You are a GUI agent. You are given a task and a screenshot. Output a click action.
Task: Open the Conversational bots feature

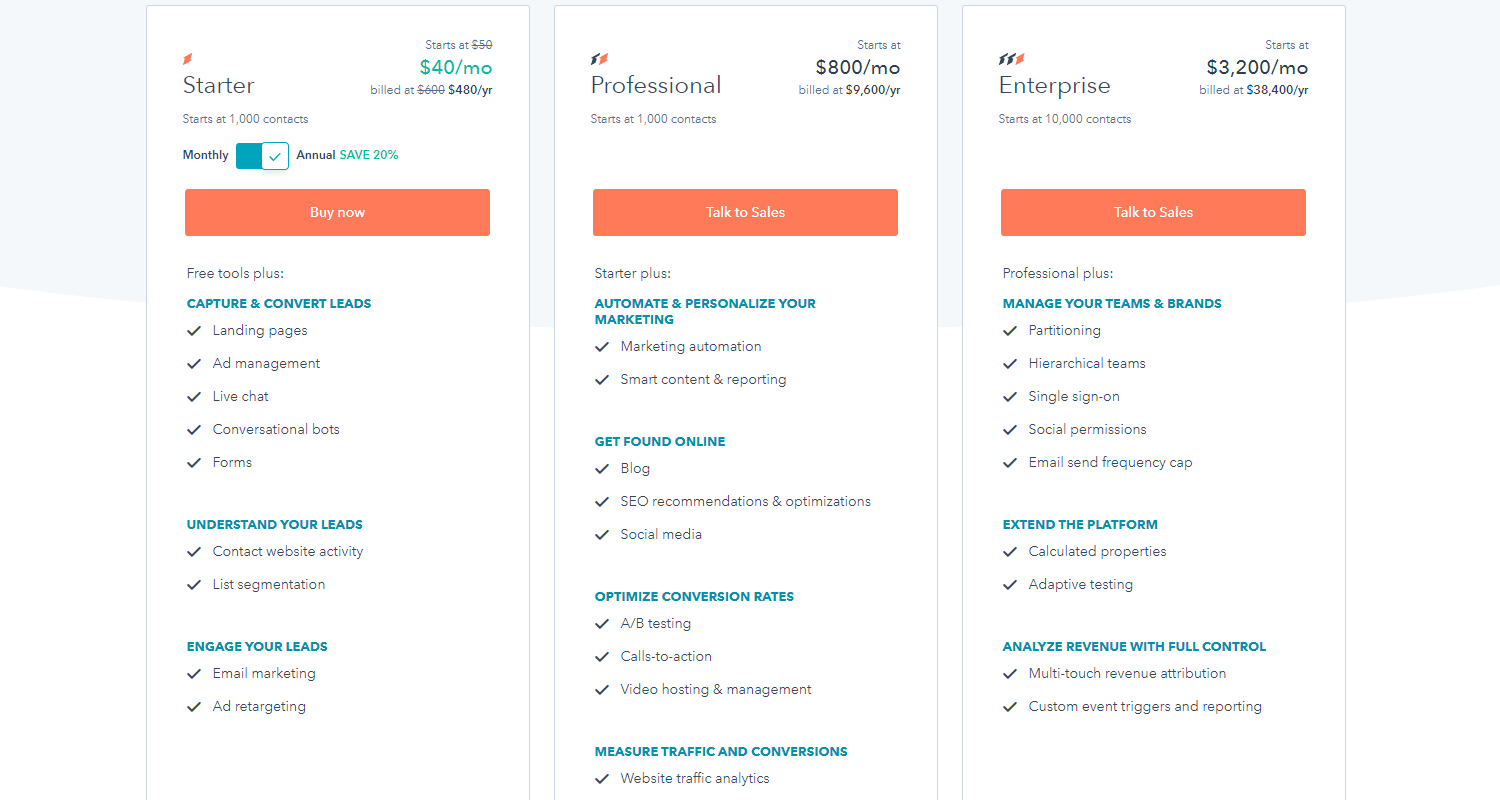coord(276,429)
